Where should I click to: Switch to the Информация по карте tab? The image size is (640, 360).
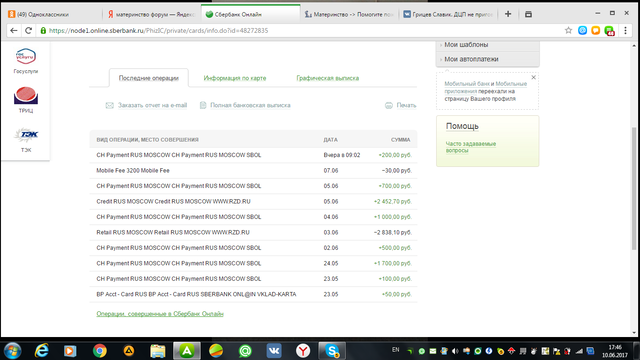tap(235, 78)
